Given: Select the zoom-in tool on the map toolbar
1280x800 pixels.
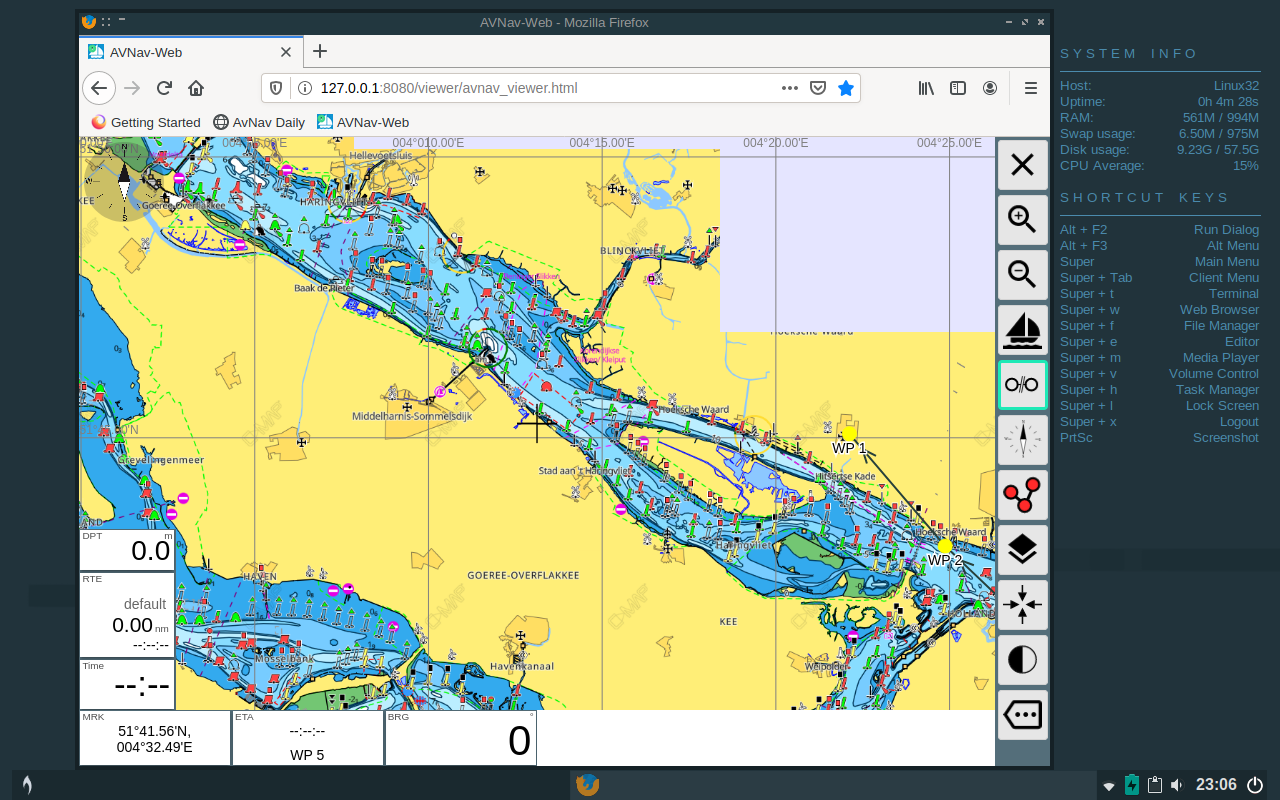Looking at the screenshot, I should [x=1022, y=220].
